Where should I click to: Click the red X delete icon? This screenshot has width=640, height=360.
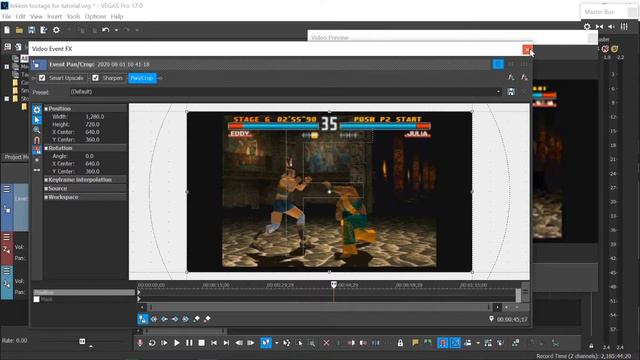[x=326, y=343]
